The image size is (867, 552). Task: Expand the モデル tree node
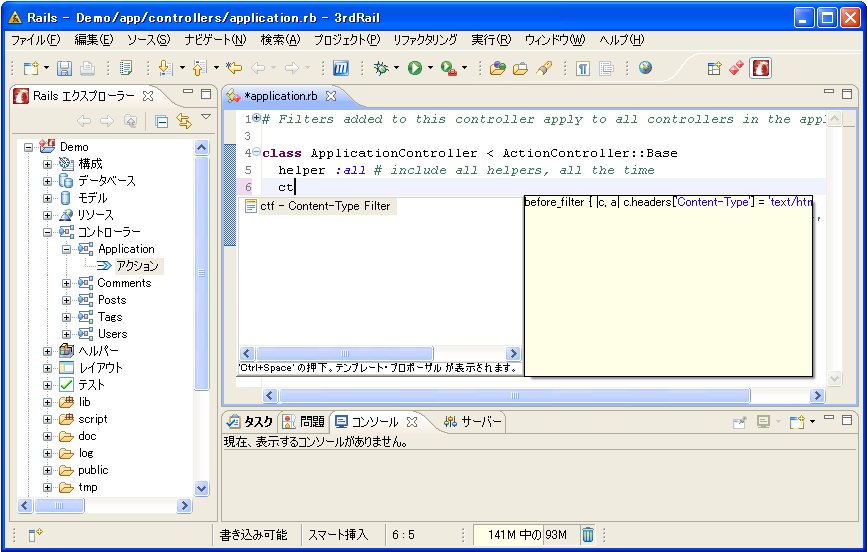pos(48,198)
